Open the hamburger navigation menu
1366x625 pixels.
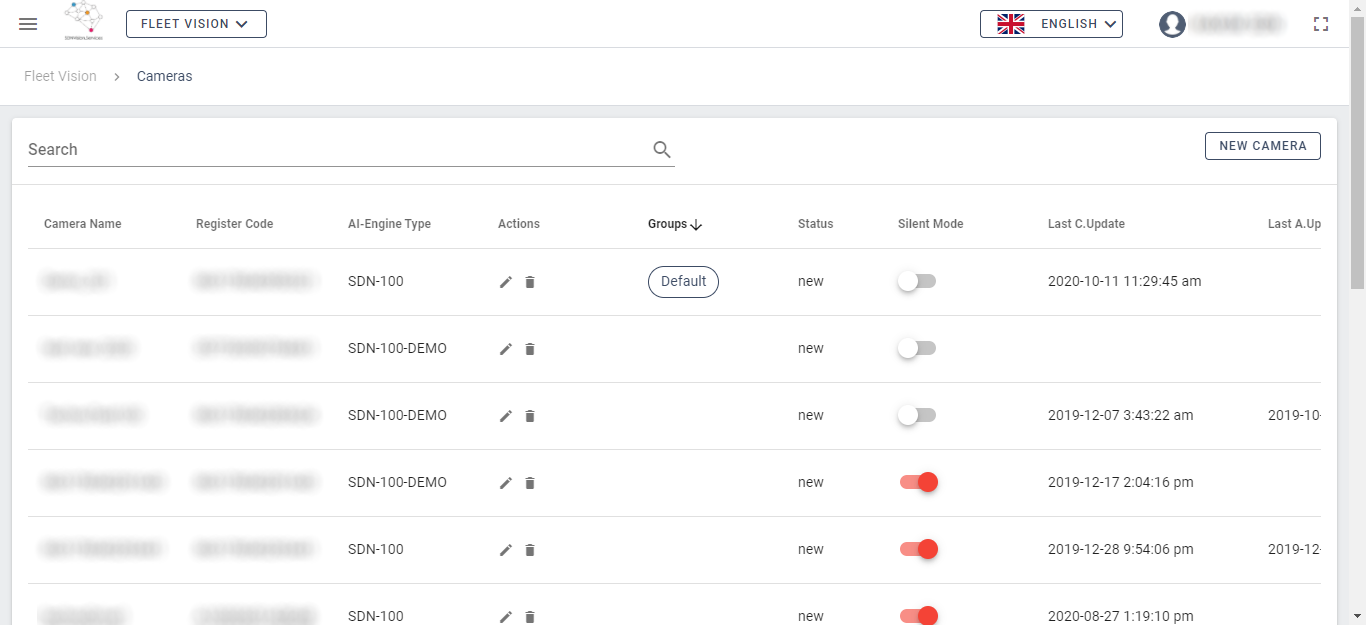point(28,24)
